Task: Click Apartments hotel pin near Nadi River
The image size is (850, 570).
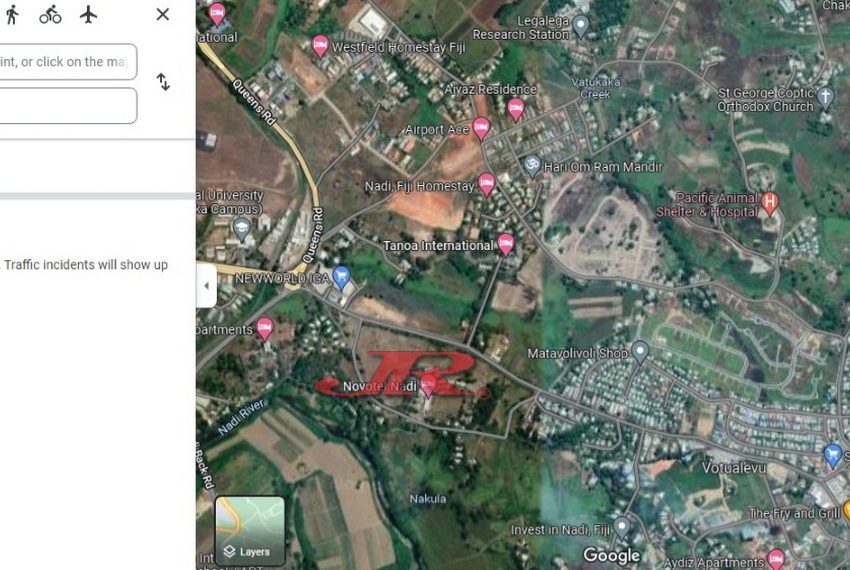Action: (x=265, y=328)
